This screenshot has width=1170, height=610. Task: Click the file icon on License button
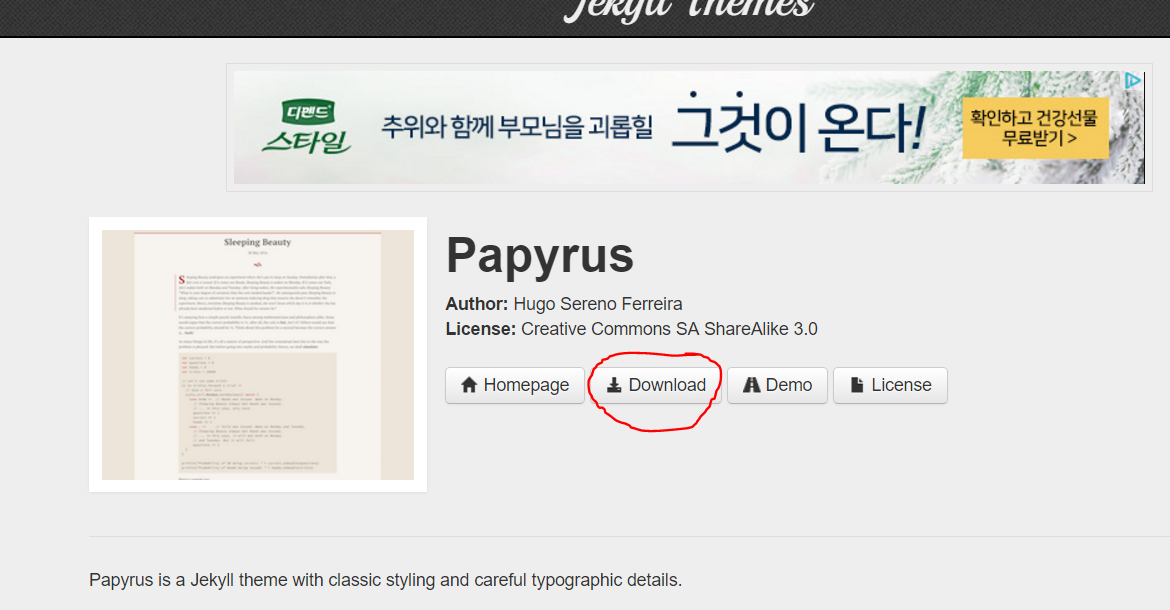point(857,385)
